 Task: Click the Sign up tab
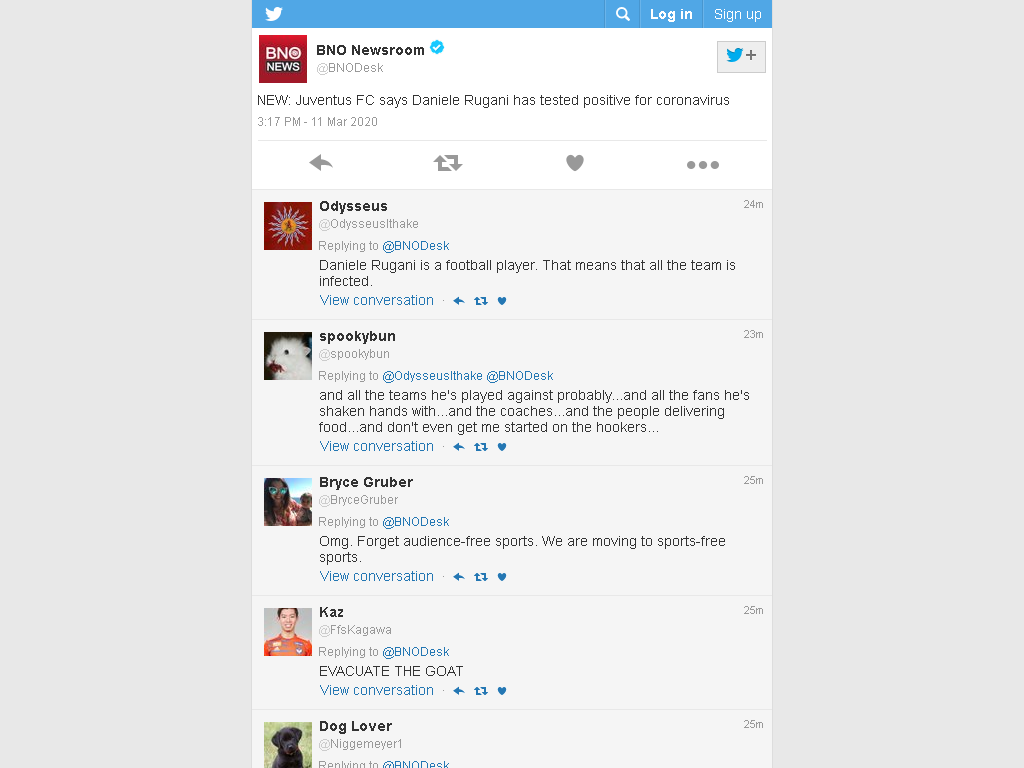click(737, 14)
